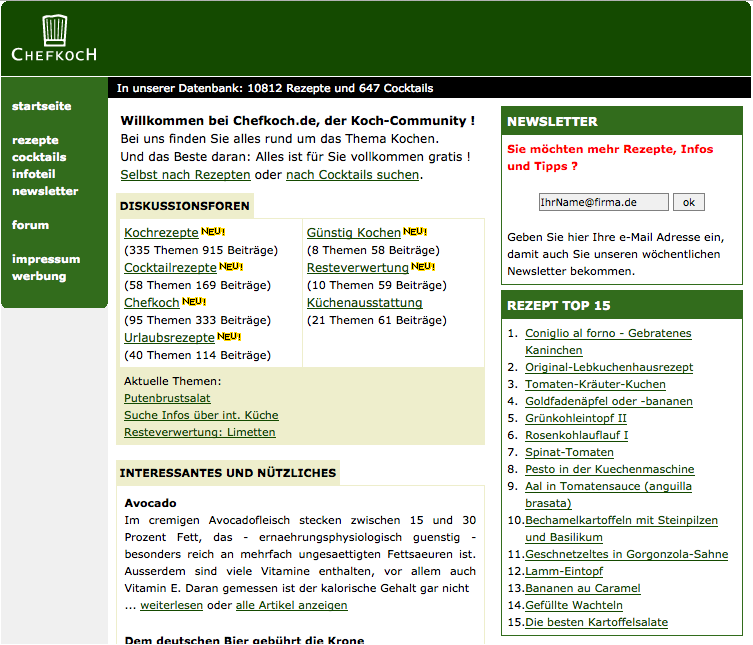Open the forum sidebar link
This screenshot has height=645, width=753.
click(x=30, y=225)
